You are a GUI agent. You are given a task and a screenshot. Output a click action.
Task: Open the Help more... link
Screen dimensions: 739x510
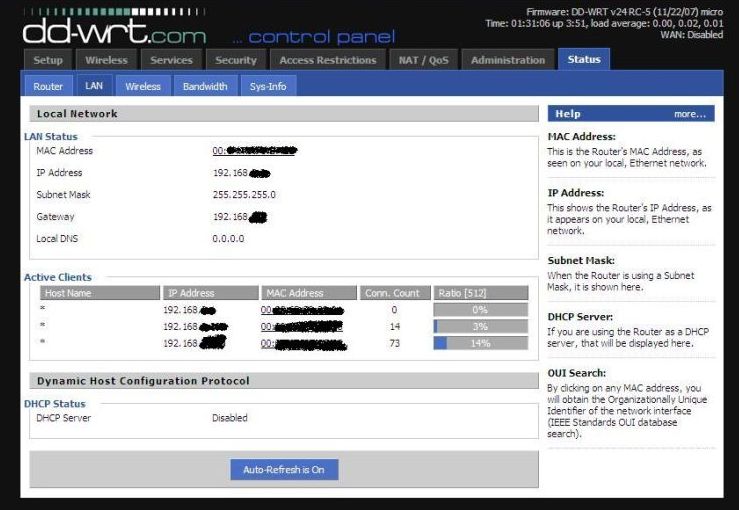[690, 114]
